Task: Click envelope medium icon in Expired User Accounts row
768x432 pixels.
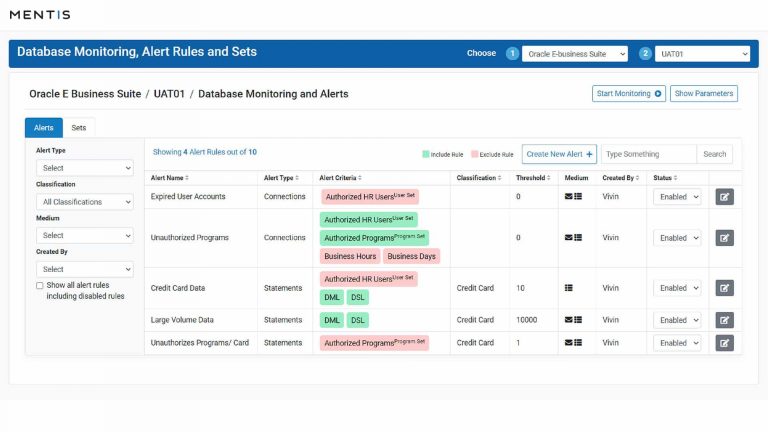Action: pos(569,197)
